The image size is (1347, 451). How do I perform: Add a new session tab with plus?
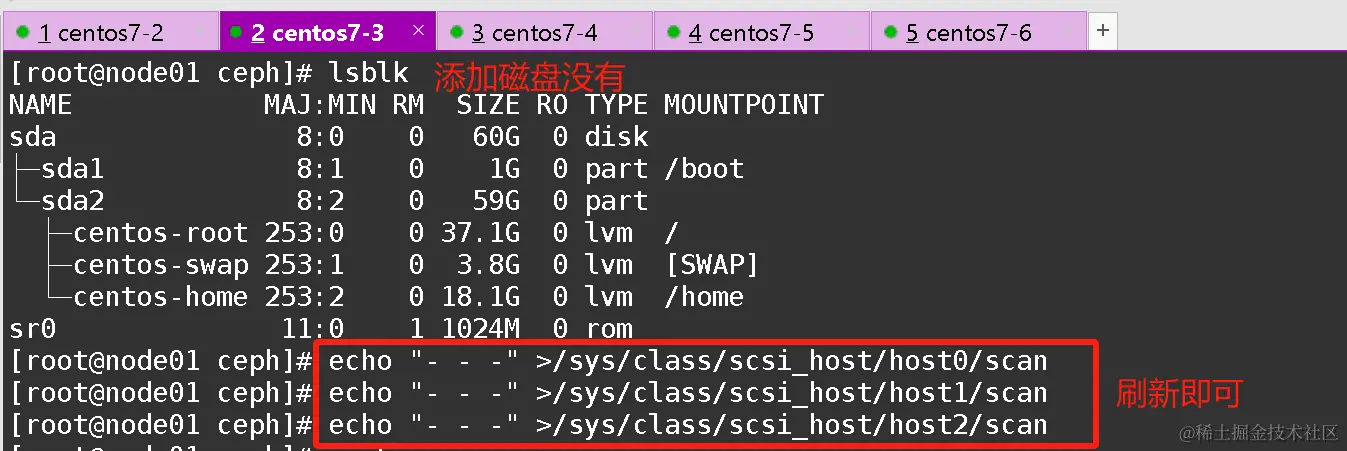pos(1102,31)
